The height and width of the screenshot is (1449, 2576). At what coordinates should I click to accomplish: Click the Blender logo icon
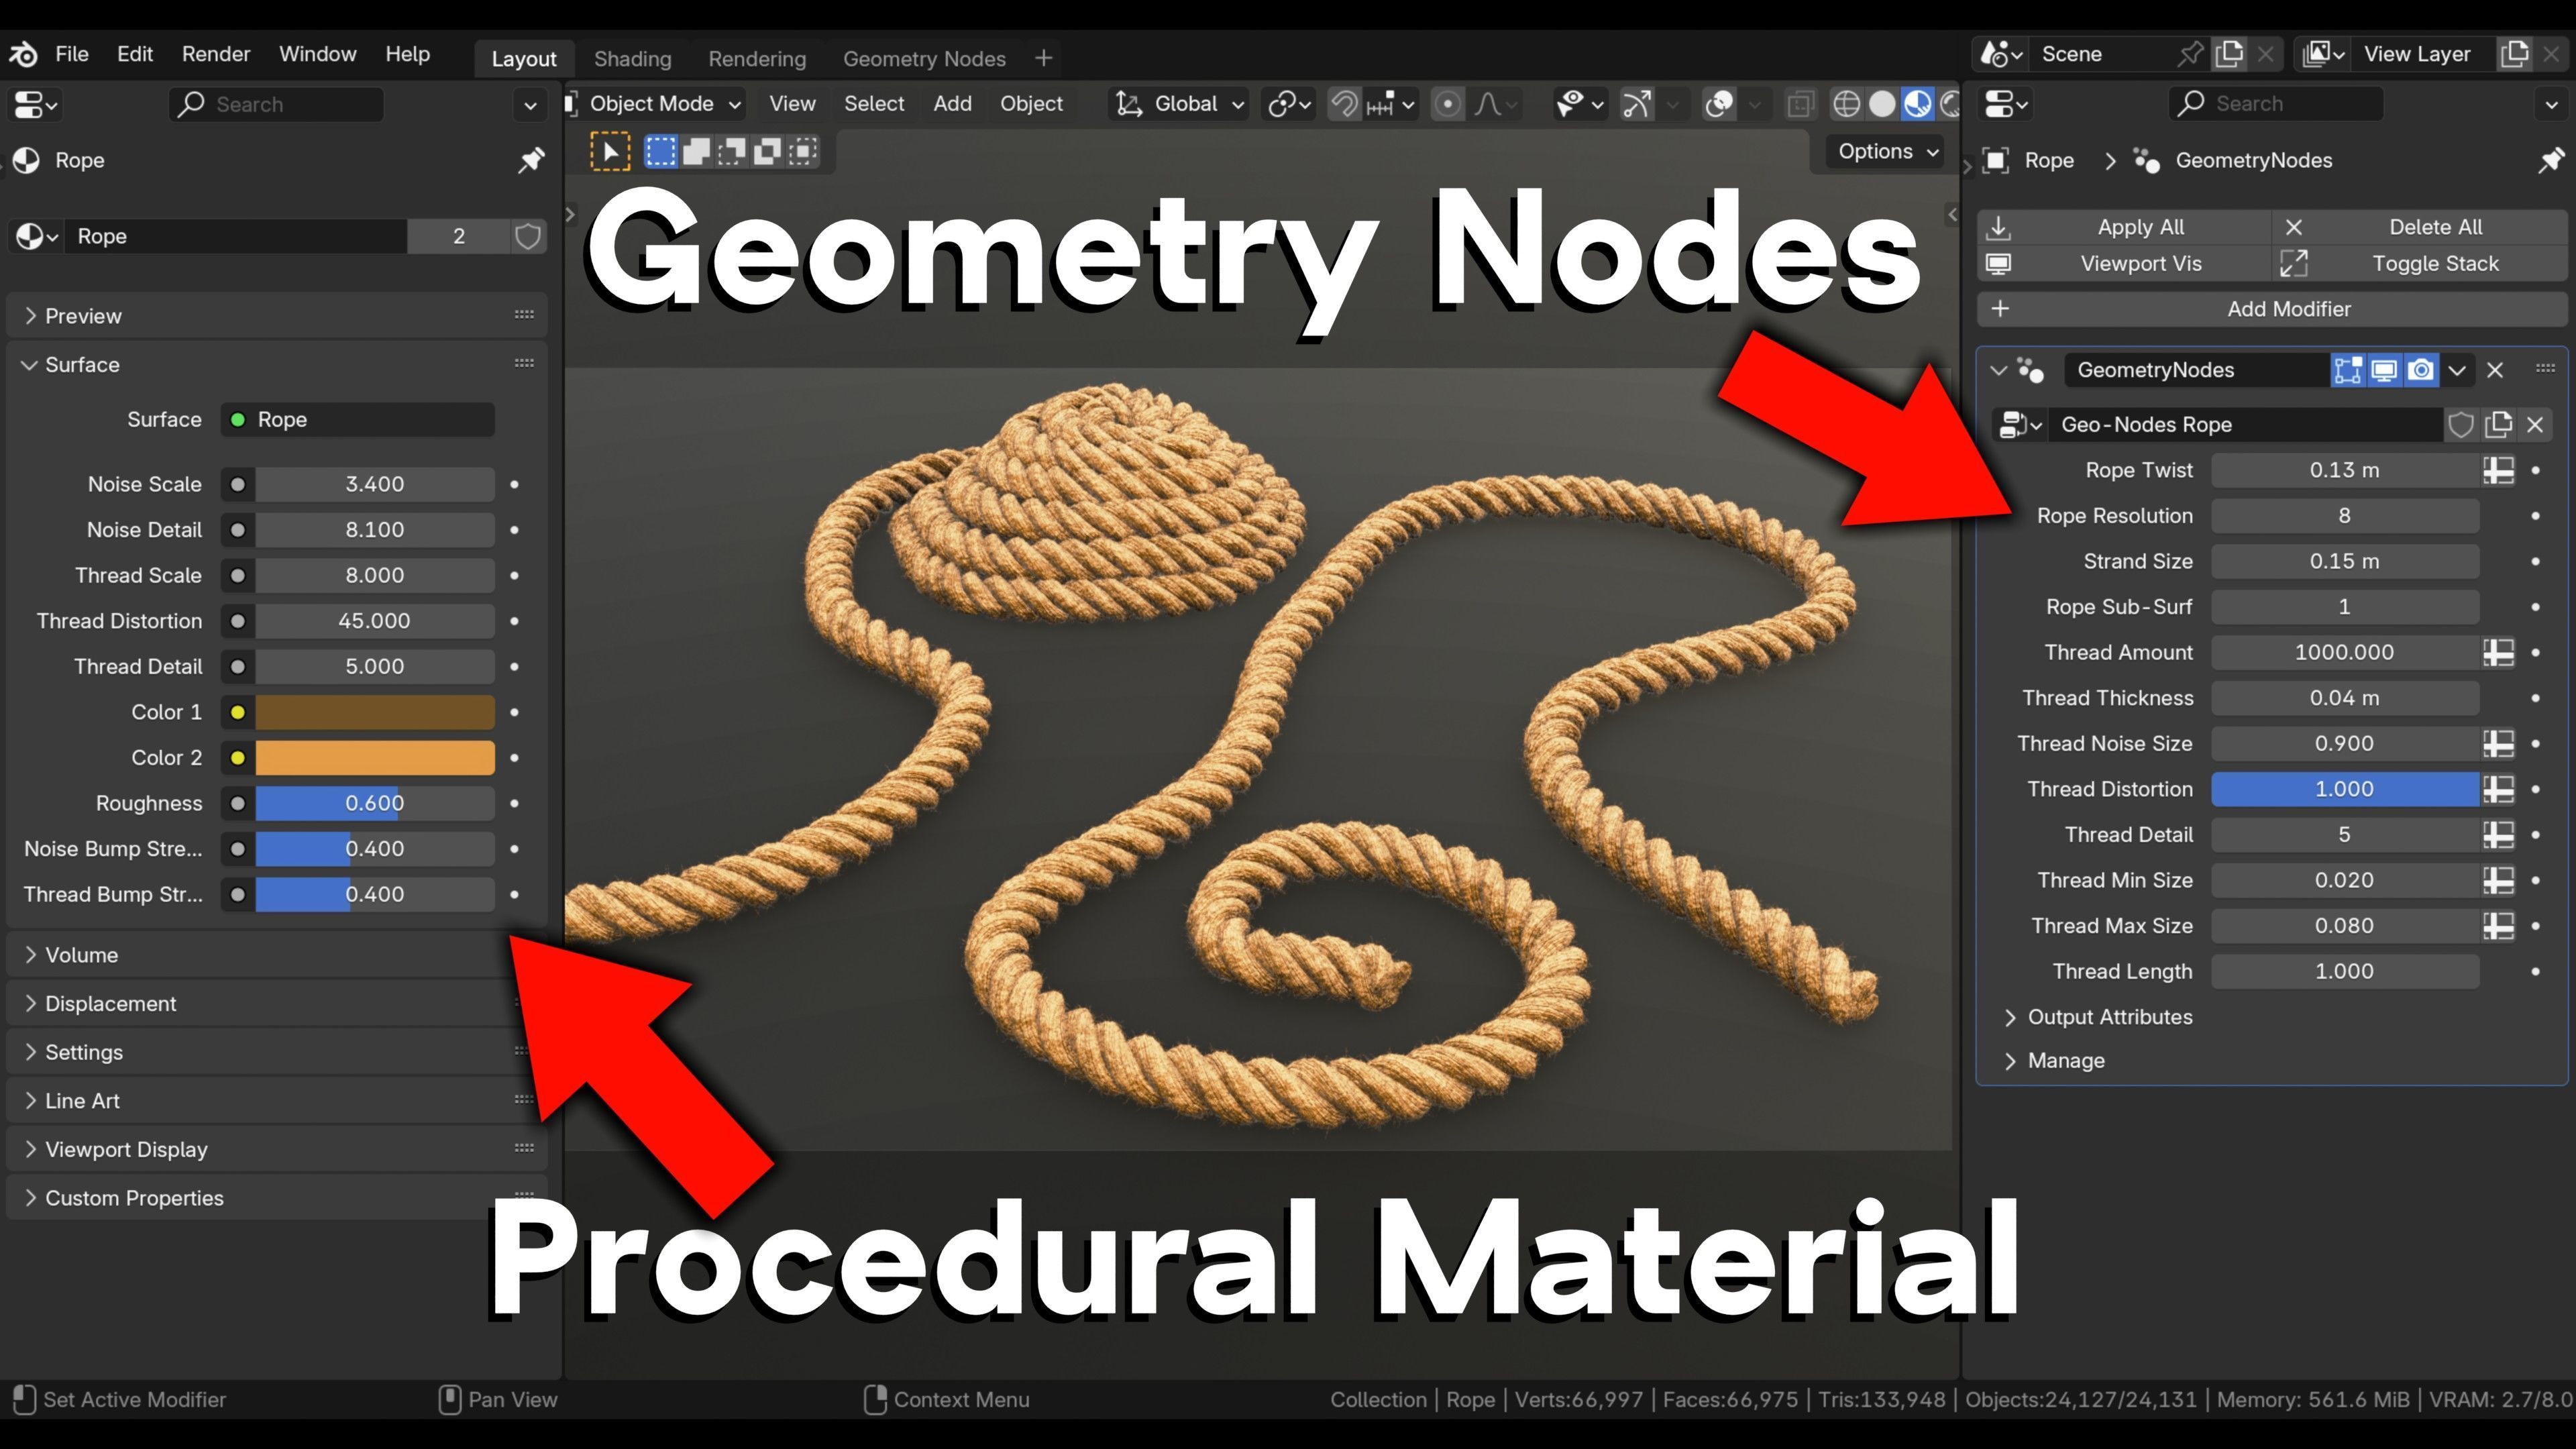point(24,54)
